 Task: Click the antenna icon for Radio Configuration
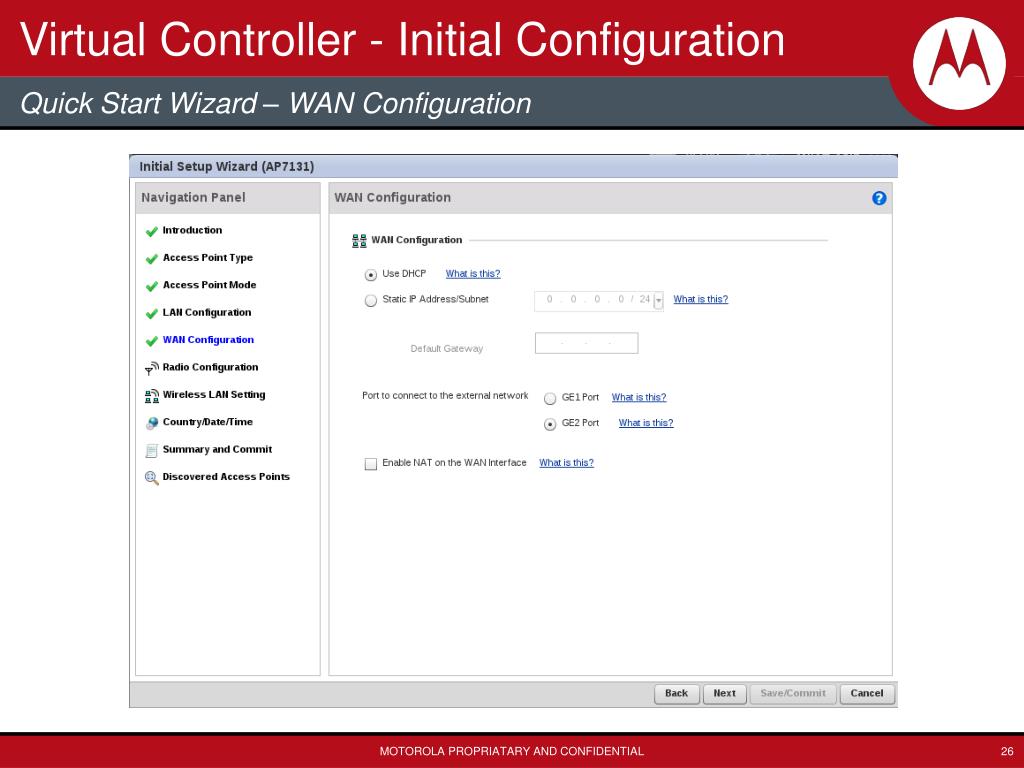(152, 368)
